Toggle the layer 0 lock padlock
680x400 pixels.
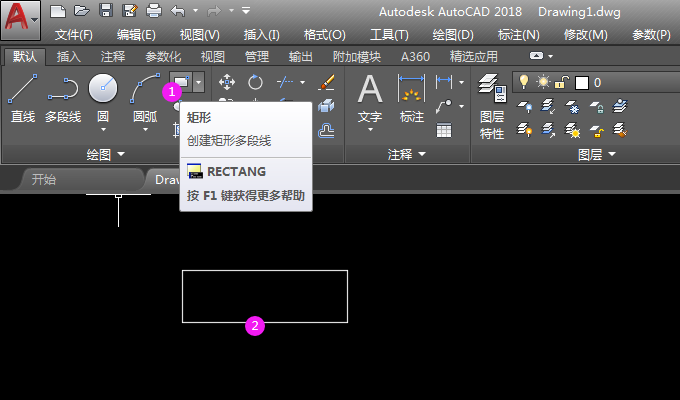(562, 82)
